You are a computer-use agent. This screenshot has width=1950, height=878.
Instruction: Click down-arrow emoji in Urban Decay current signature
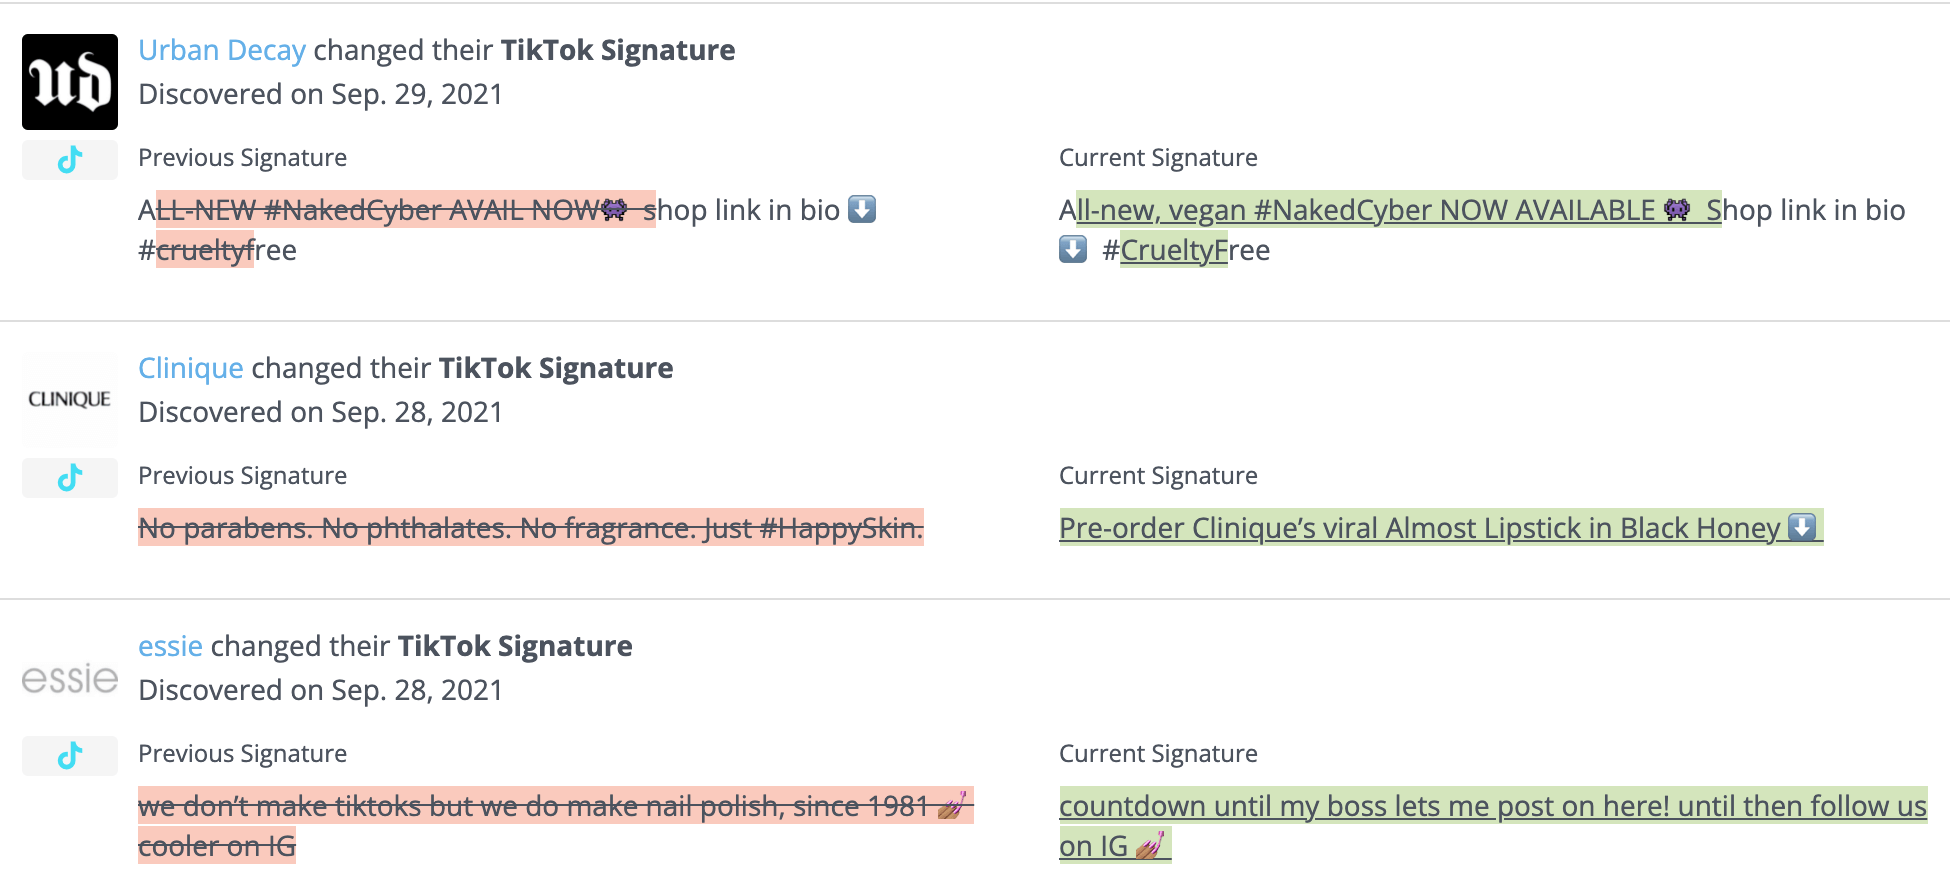(1073, 250)
